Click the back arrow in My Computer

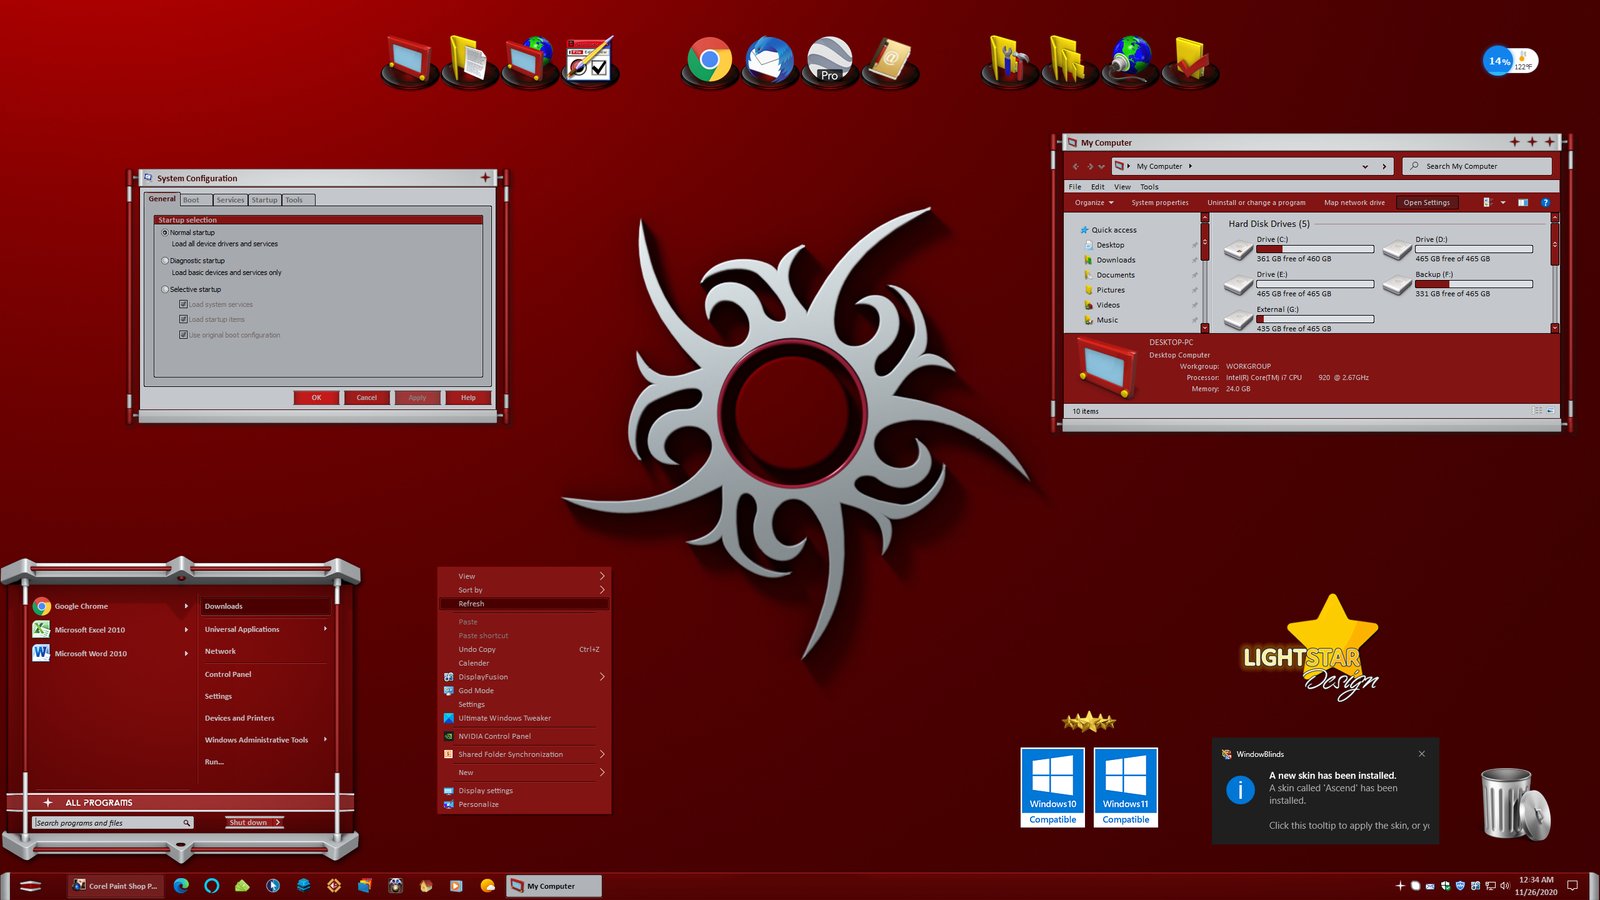pyautogui.click(x=1076, y=166)
